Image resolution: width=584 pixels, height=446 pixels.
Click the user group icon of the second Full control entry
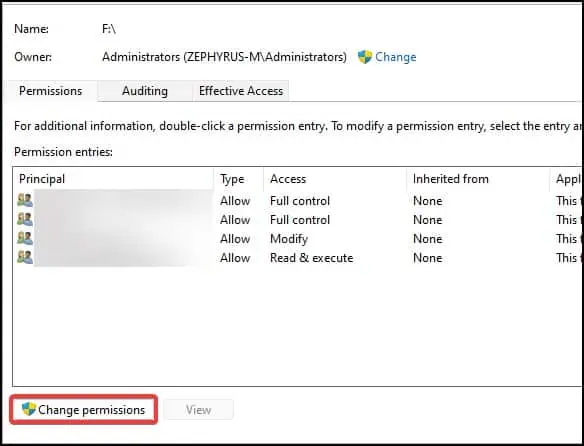25,219
